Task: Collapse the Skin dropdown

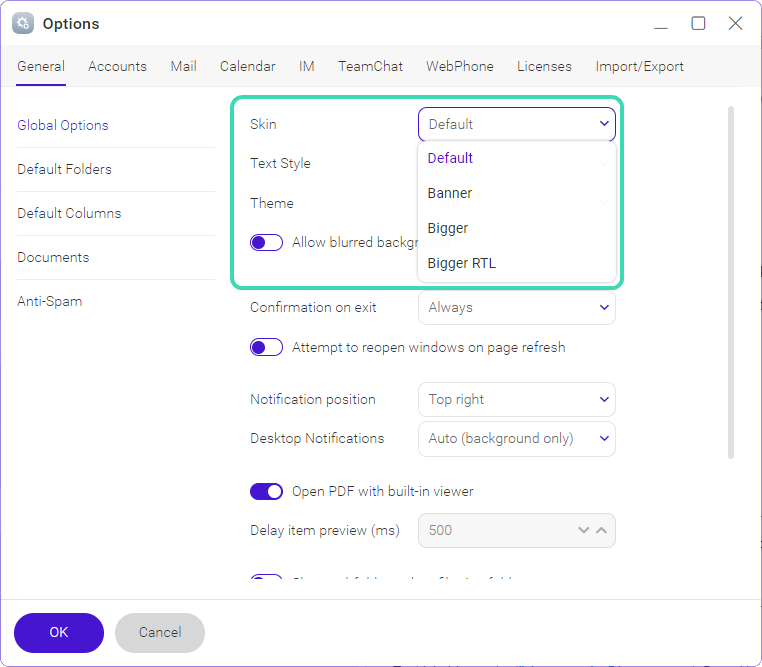Action: (x=517, y=124)
